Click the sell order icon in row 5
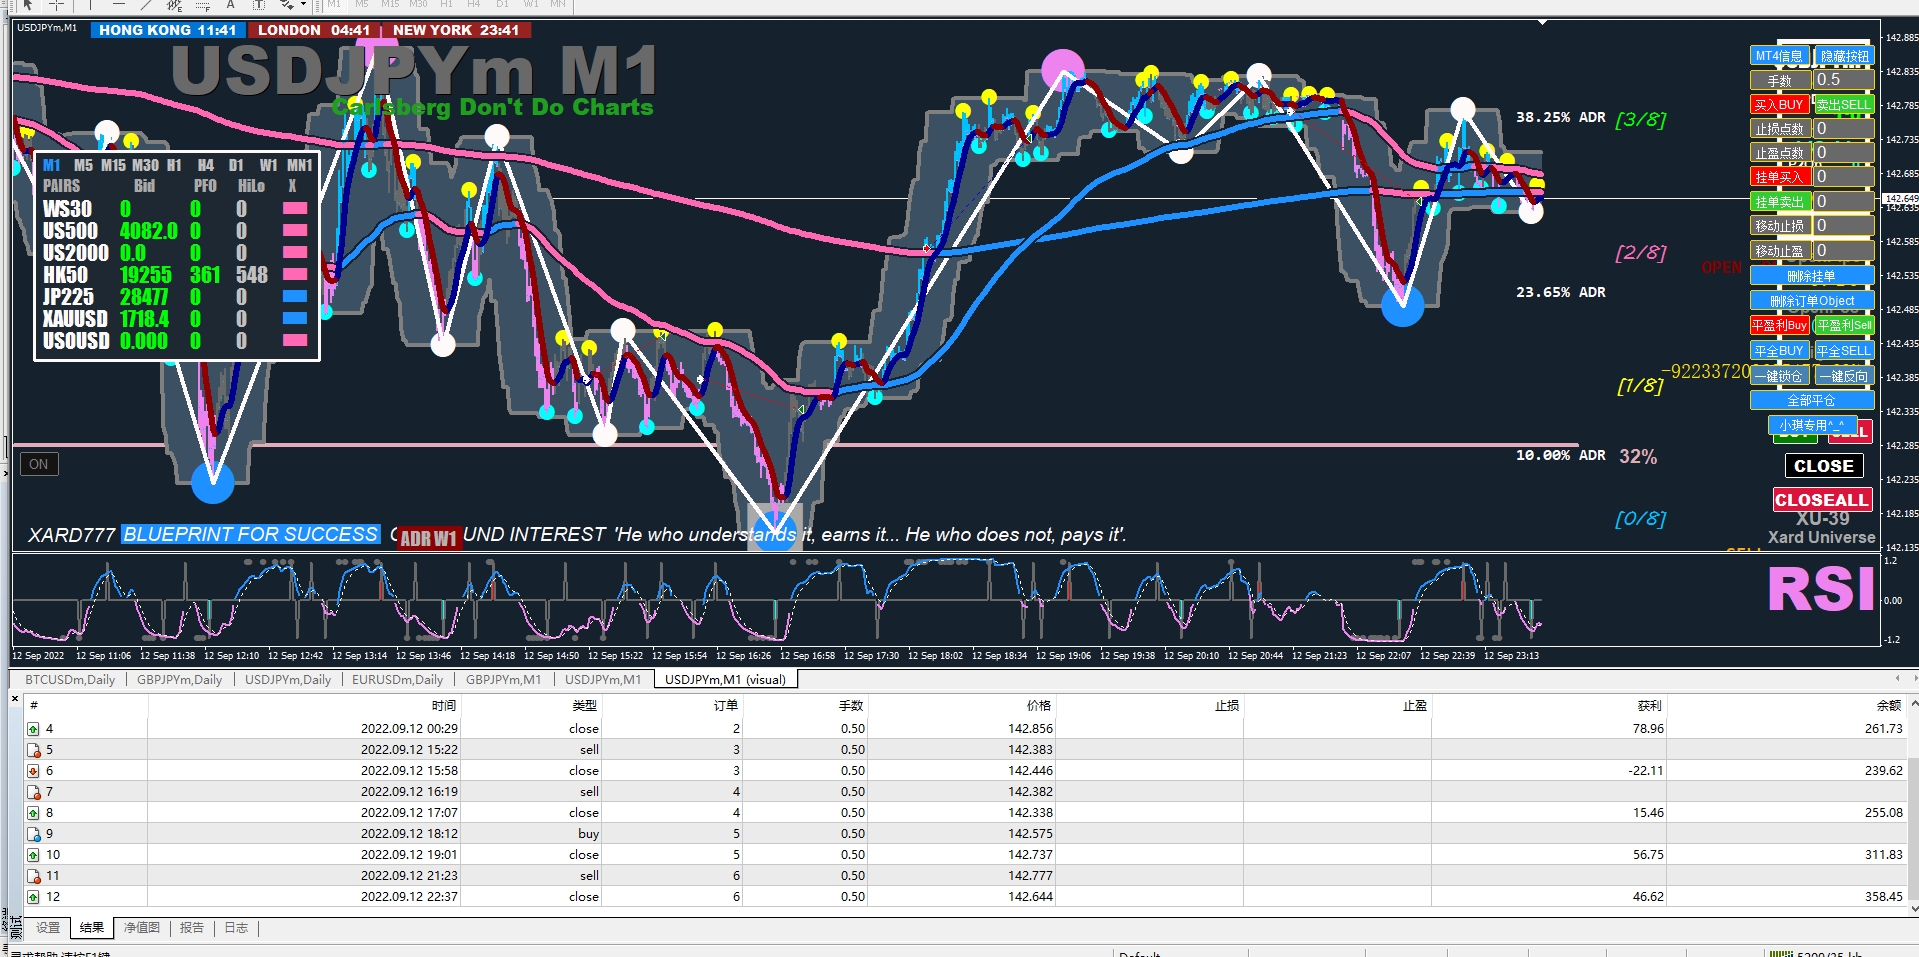1919x957 pixels. (33, 750)
